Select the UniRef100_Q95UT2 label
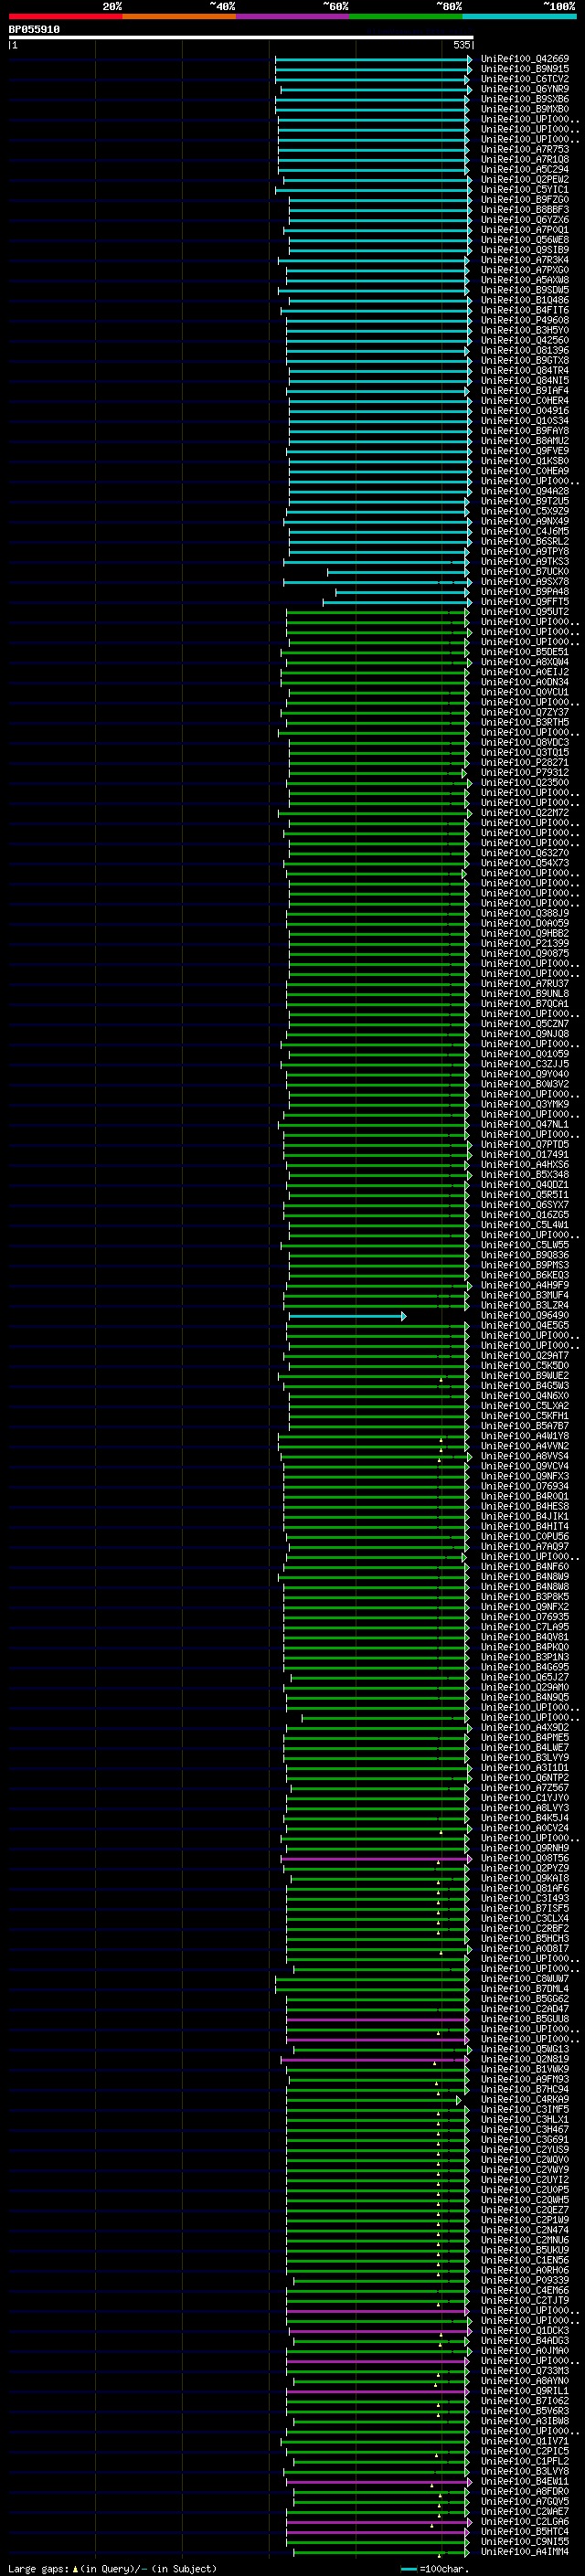 click(x=524, y=612)
